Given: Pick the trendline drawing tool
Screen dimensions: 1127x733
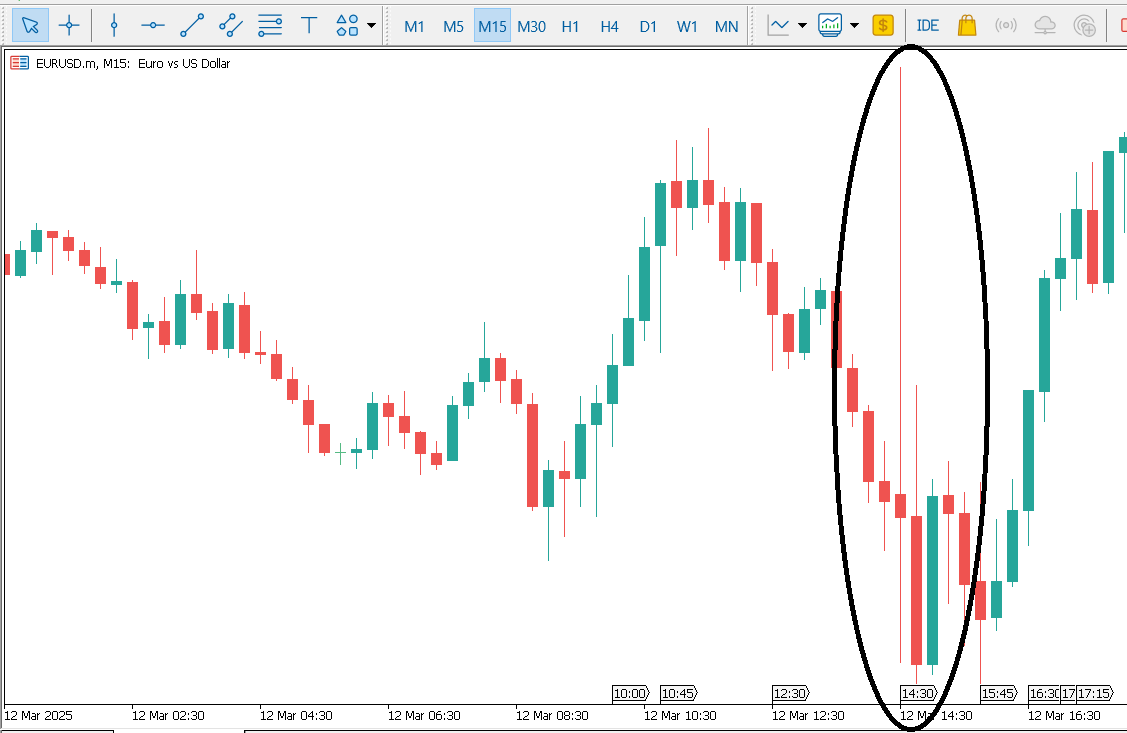Looking at the screenshot, I should click(x=192, y=25).
